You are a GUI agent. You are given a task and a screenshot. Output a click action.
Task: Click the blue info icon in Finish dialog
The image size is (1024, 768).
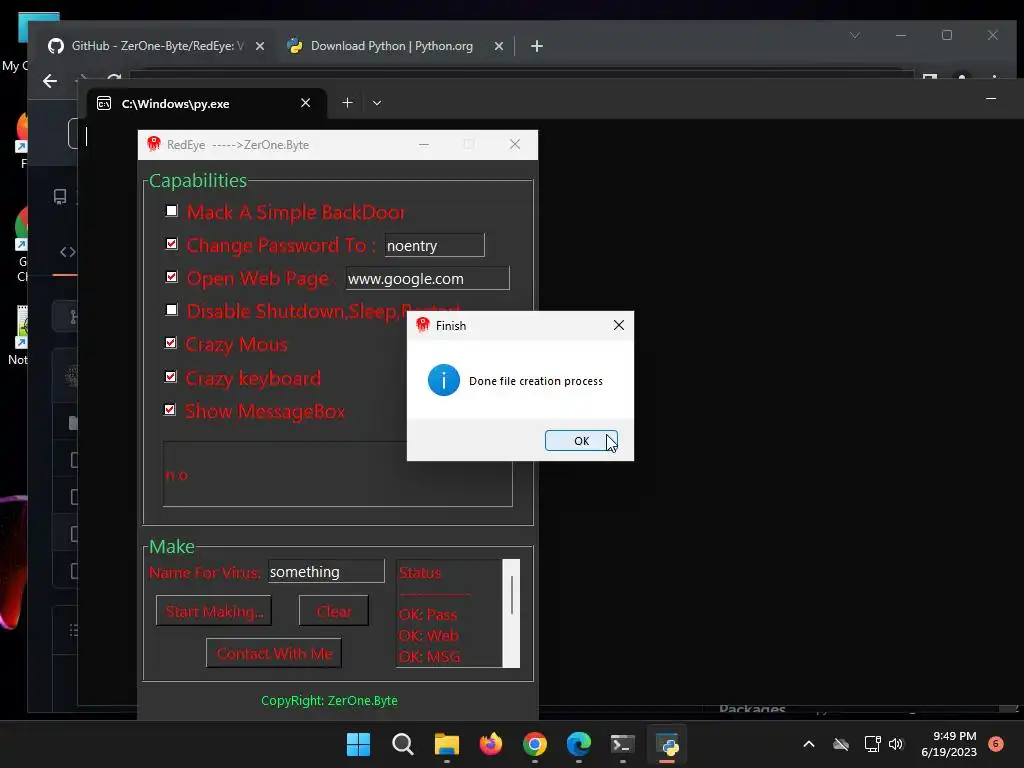[x=443, y=380]
